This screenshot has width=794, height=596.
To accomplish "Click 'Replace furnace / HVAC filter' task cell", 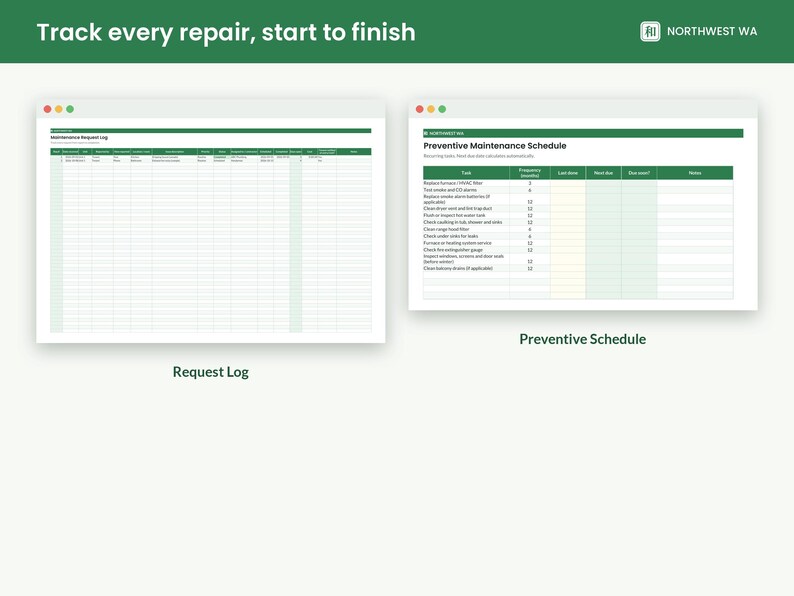I will pos(466,183).
